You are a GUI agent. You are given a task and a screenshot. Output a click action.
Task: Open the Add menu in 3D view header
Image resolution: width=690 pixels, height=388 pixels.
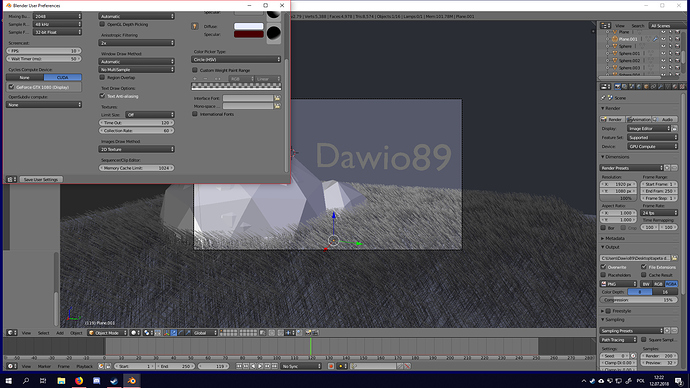[x=60, y=333]
